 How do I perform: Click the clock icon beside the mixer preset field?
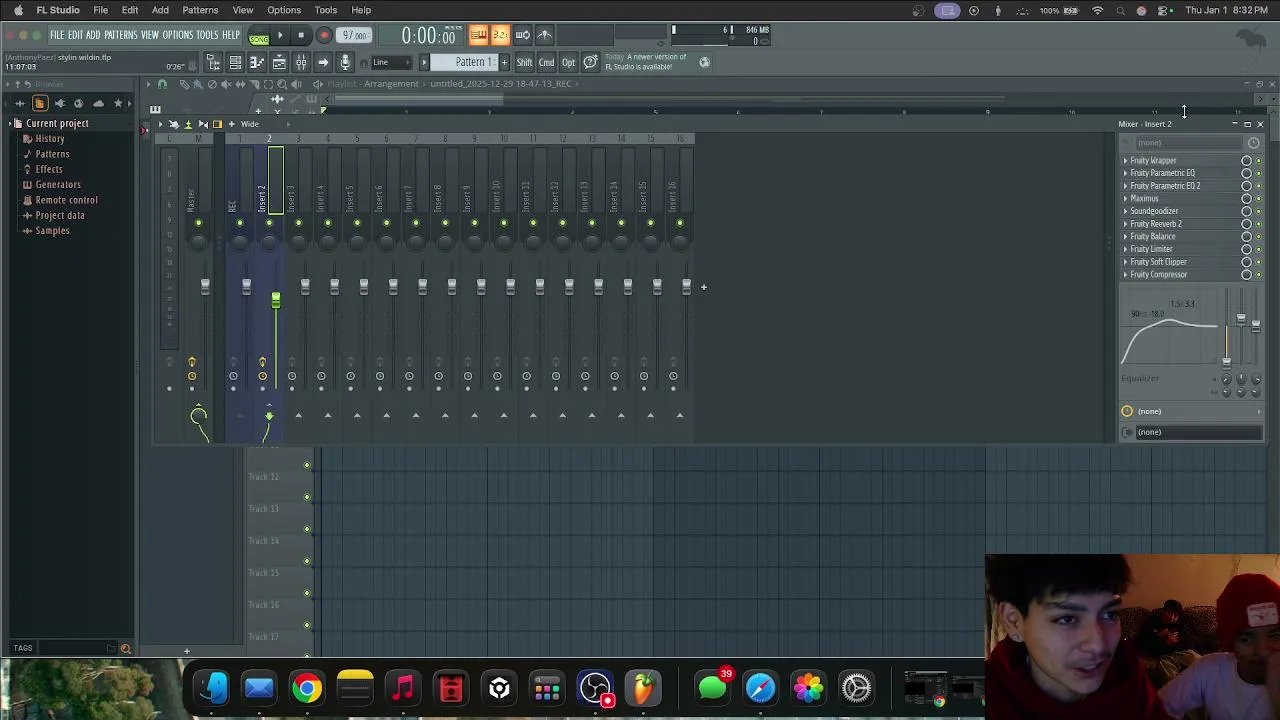tap(1253, 143)
